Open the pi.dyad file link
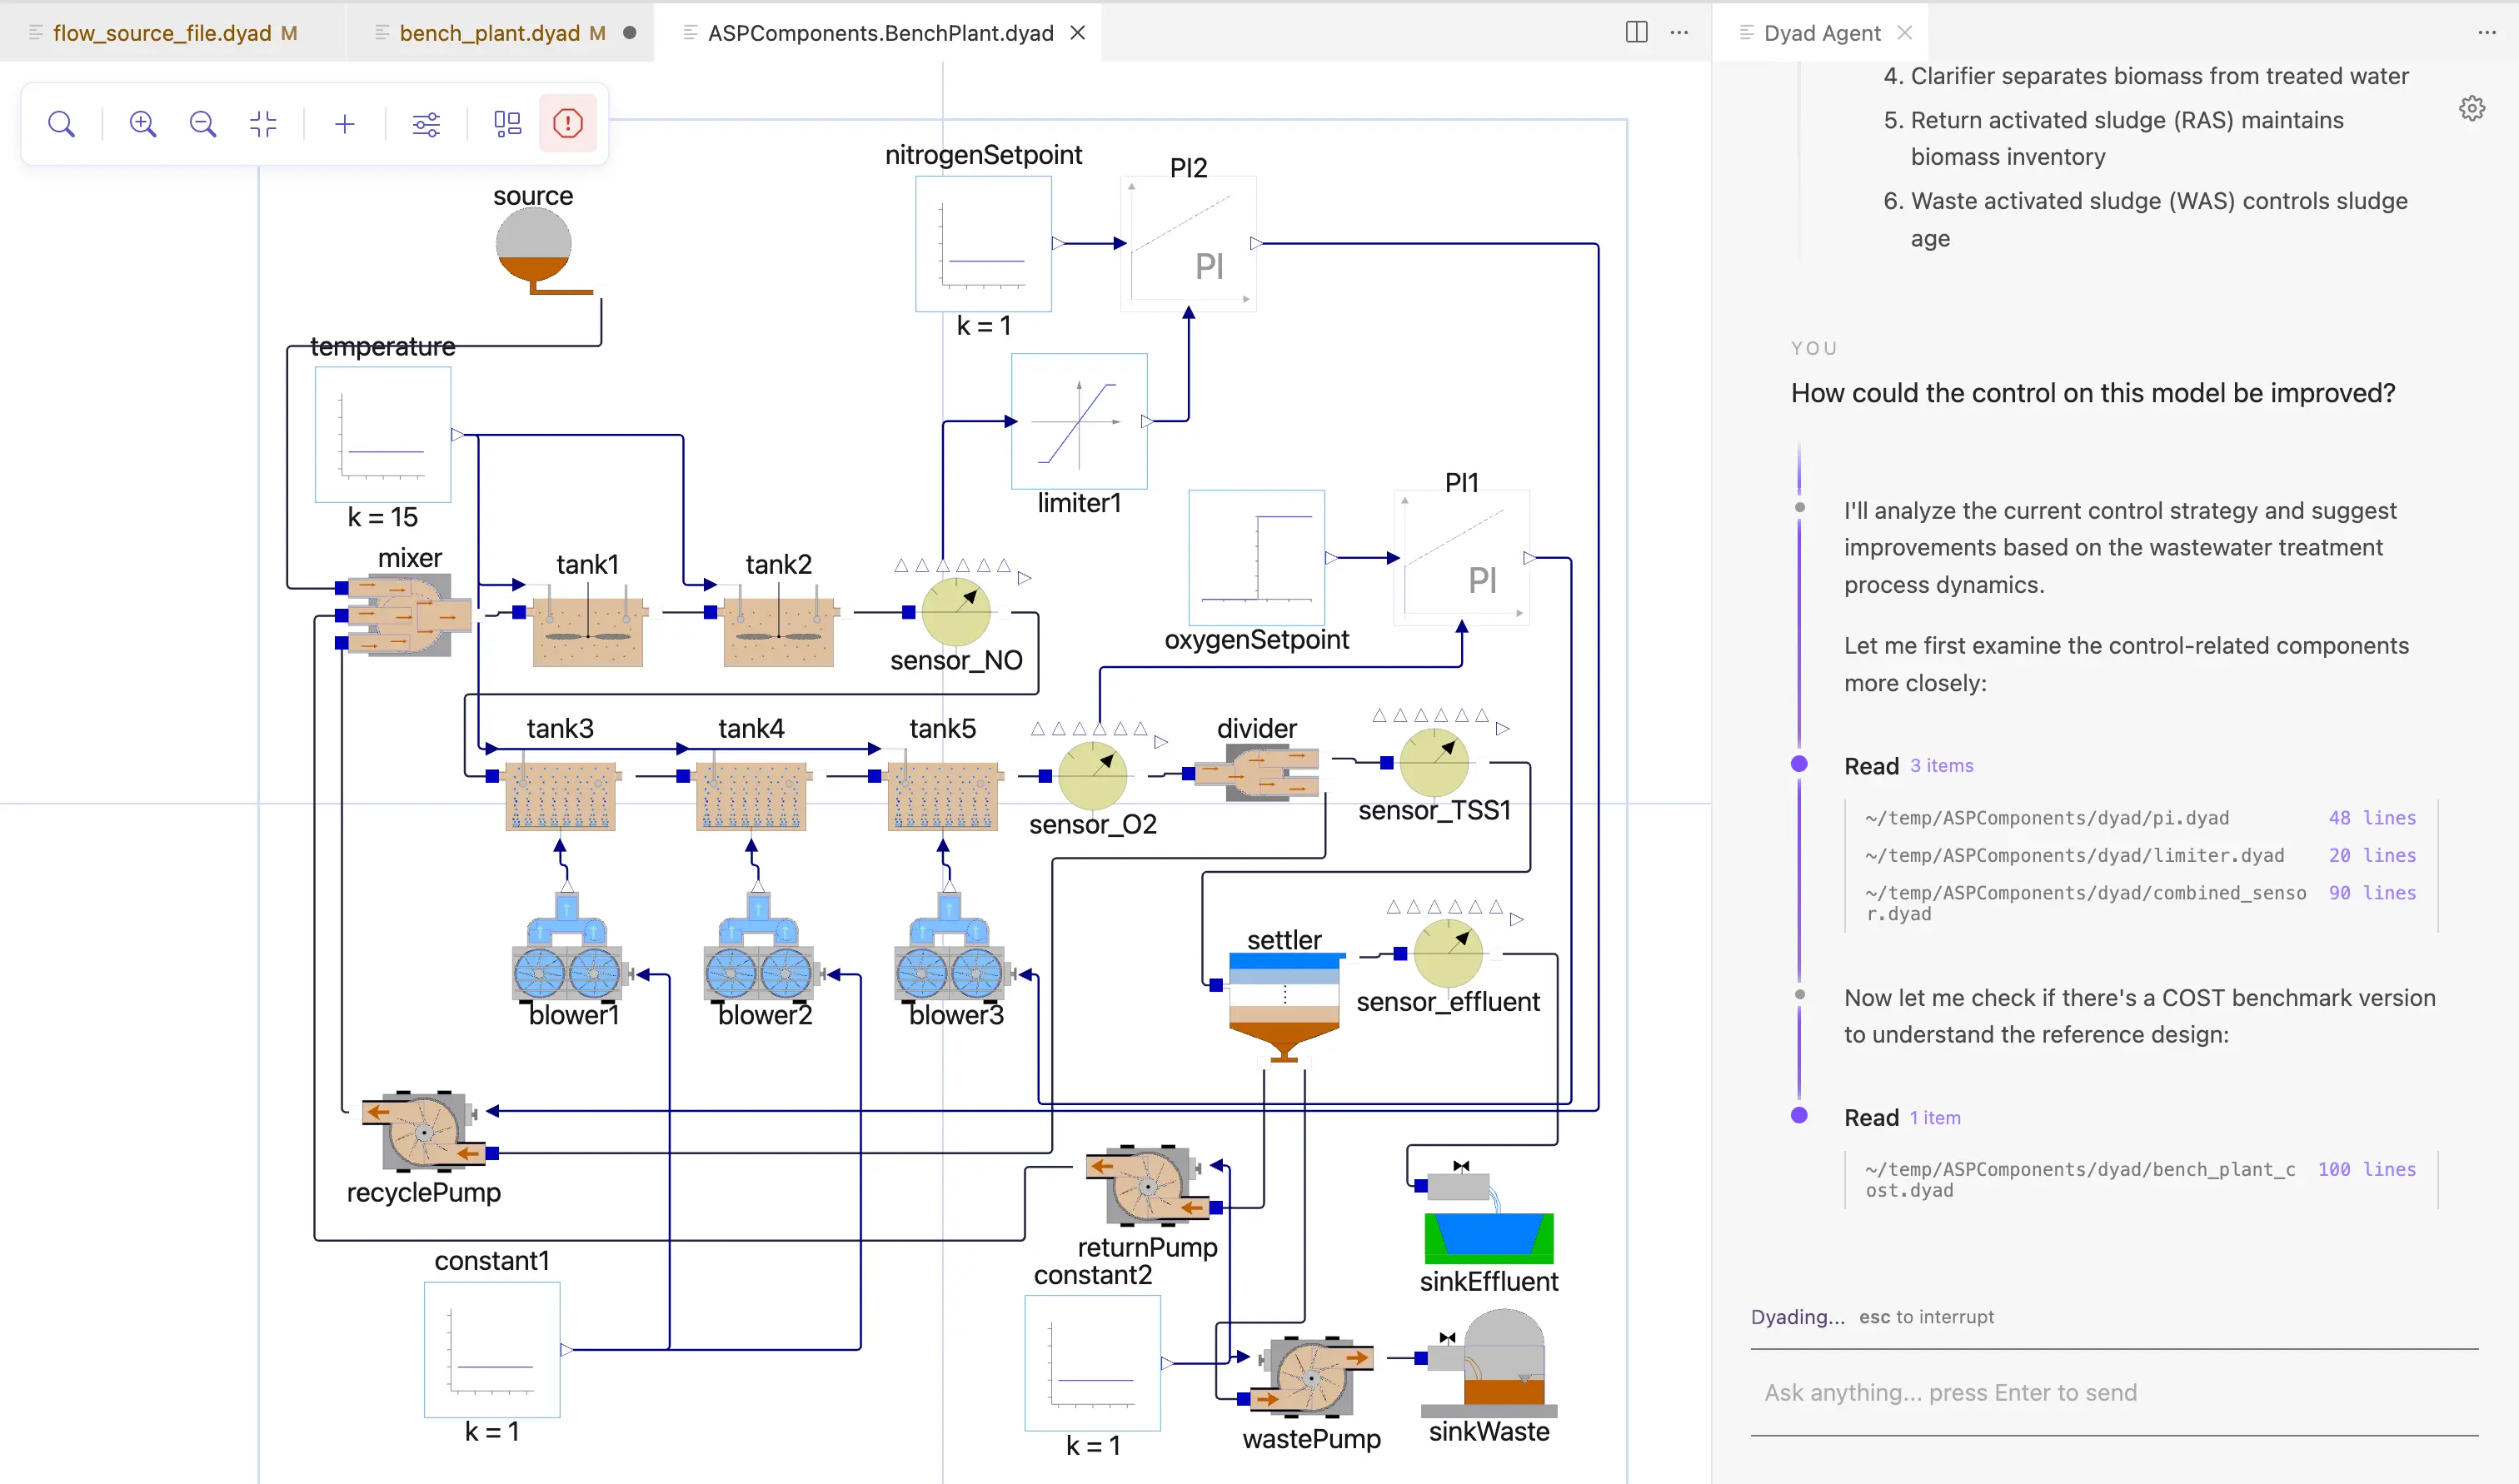The height and width of the screenshot is (1484, 2519). (2046, 818)
